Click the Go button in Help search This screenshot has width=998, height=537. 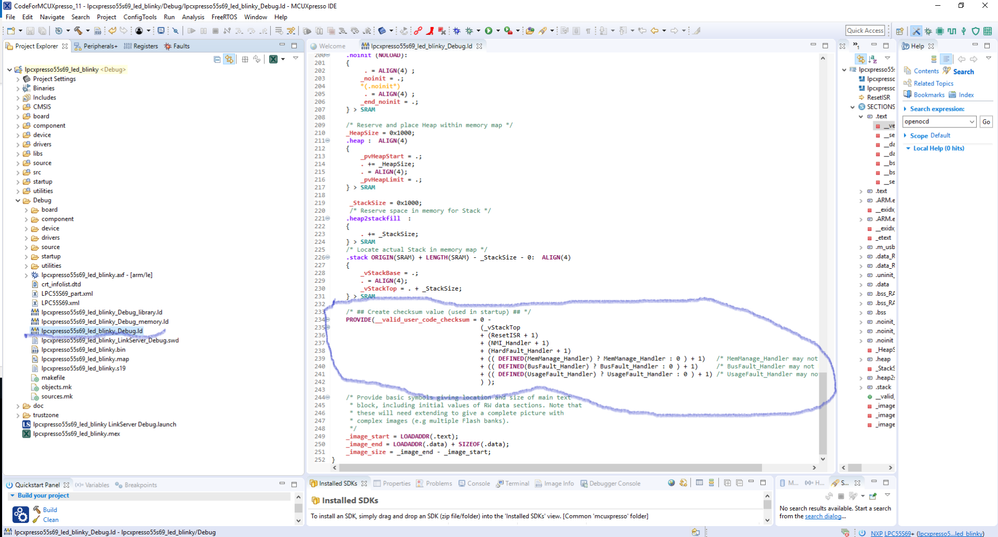[x=986, y=122]
